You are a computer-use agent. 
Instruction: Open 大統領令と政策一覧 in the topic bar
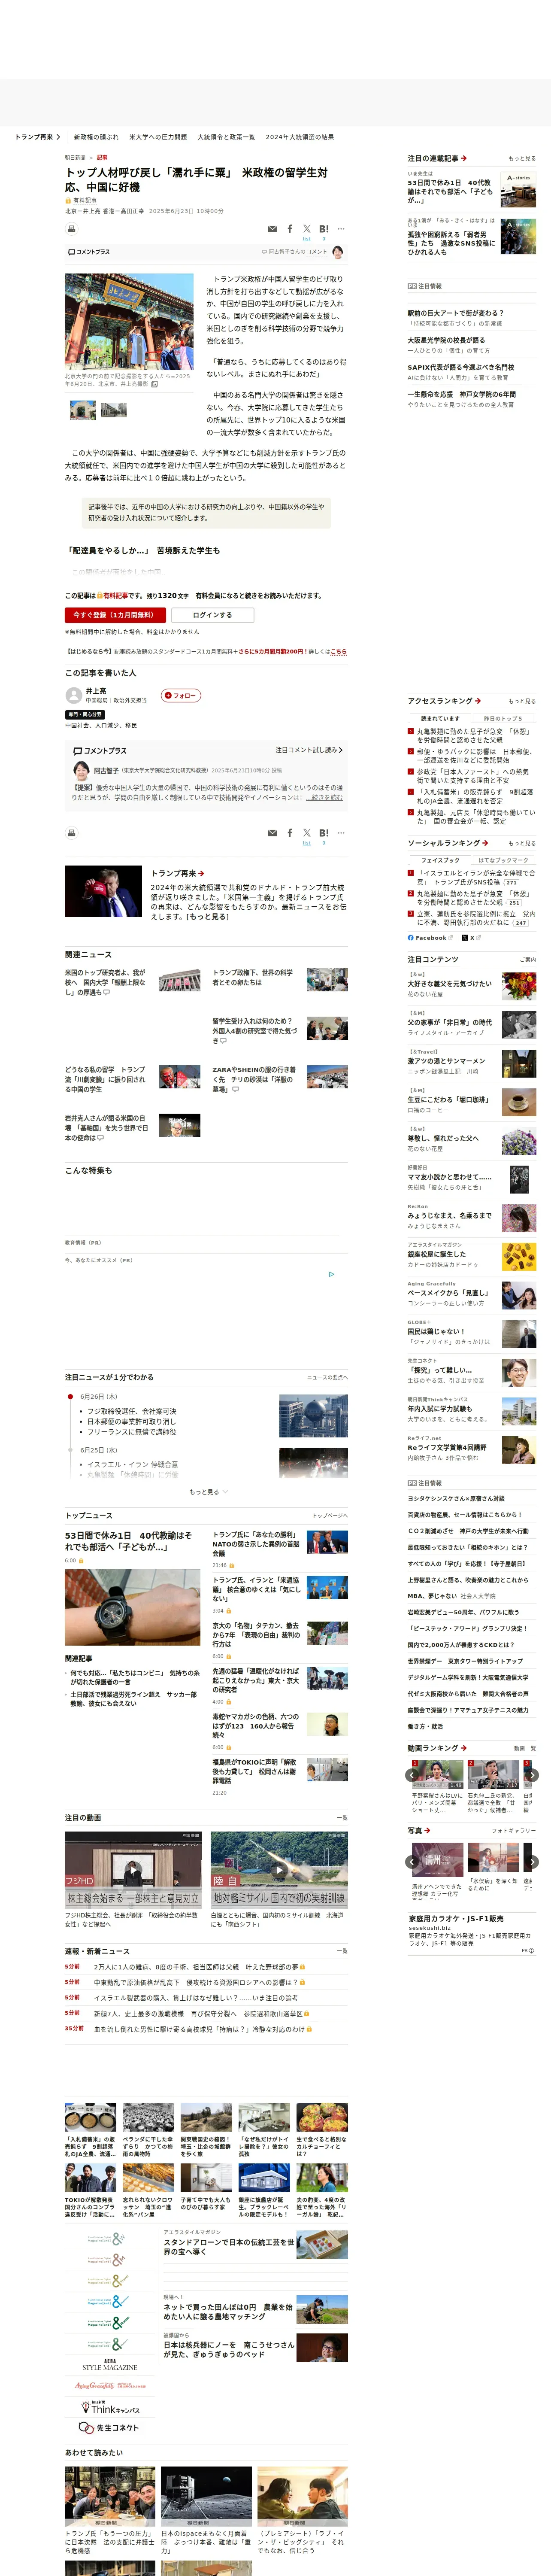pyautogui.click(x=226, y=137)
